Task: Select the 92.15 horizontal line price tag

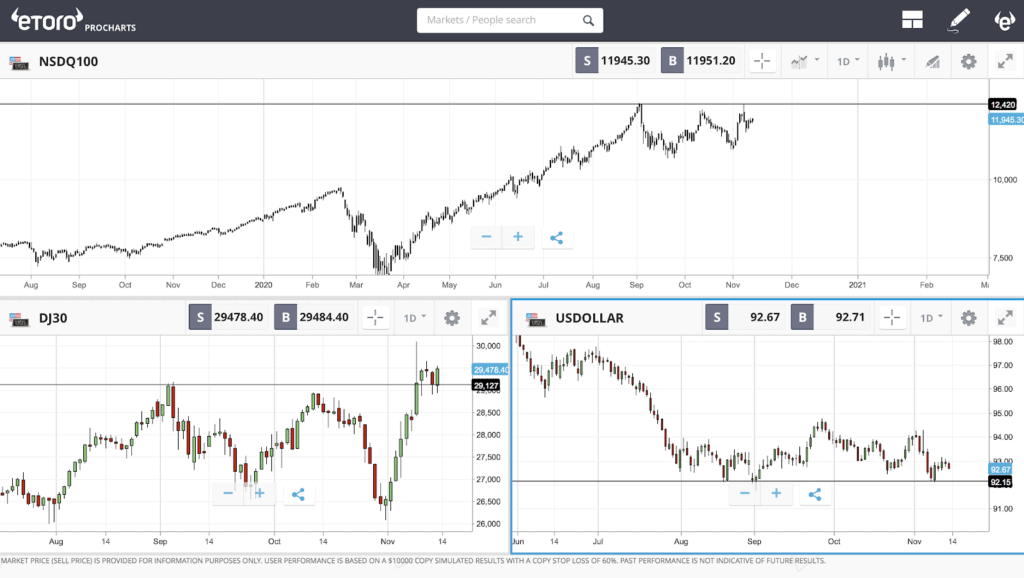Action: click(1000, 482)
